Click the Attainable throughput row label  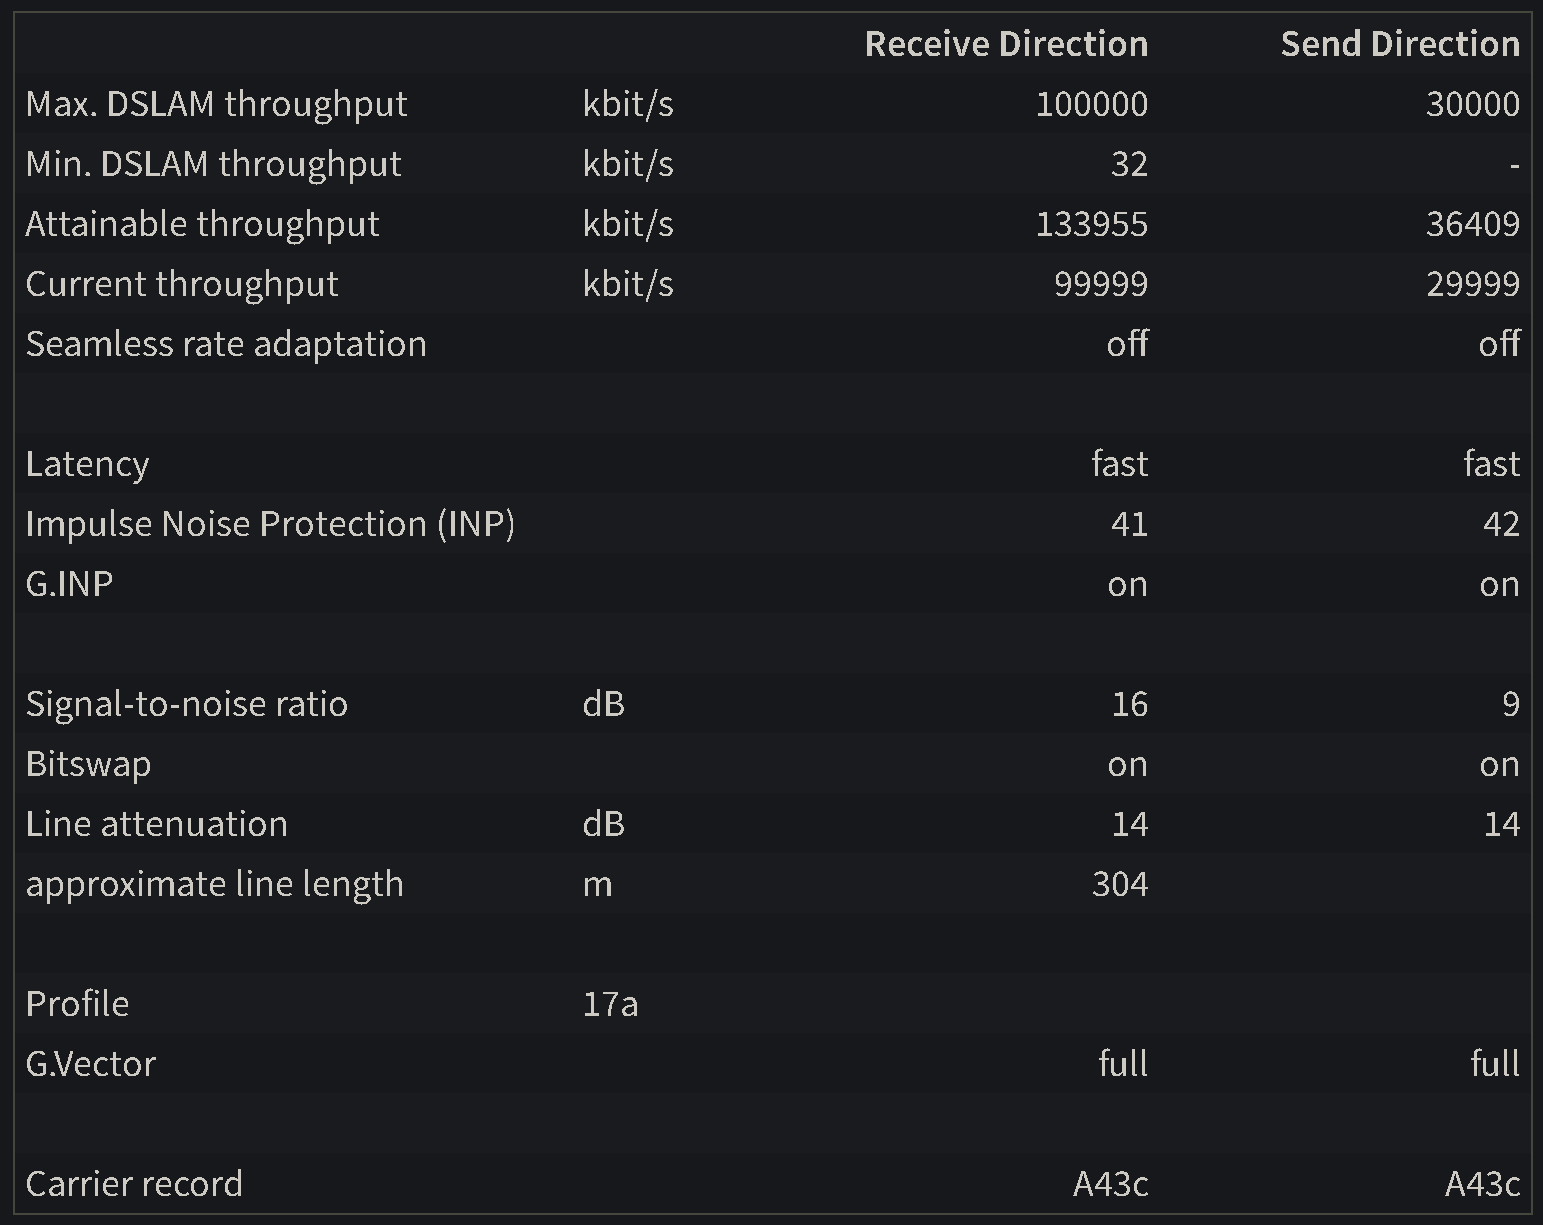[x=202, y=224]
